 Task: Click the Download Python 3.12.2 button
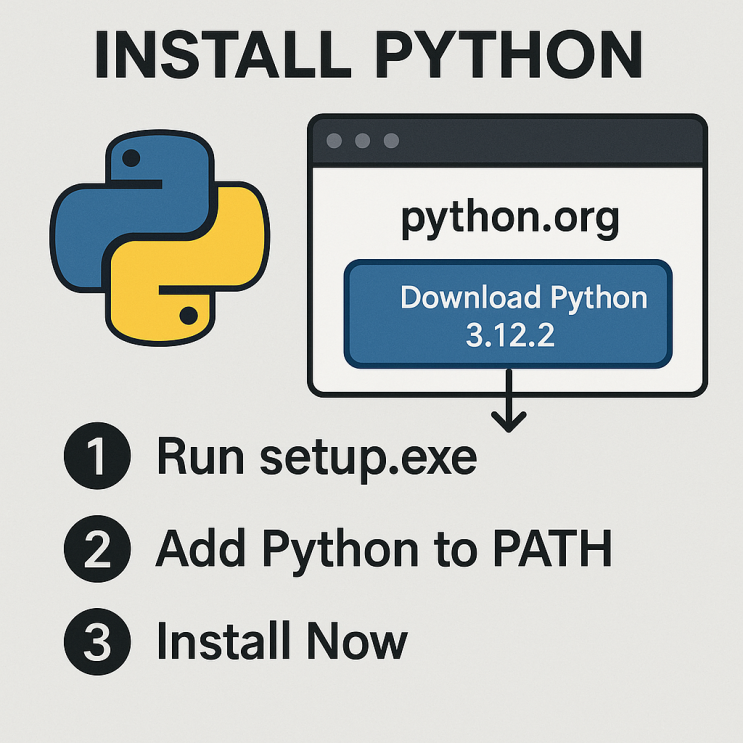click(507, 314)
